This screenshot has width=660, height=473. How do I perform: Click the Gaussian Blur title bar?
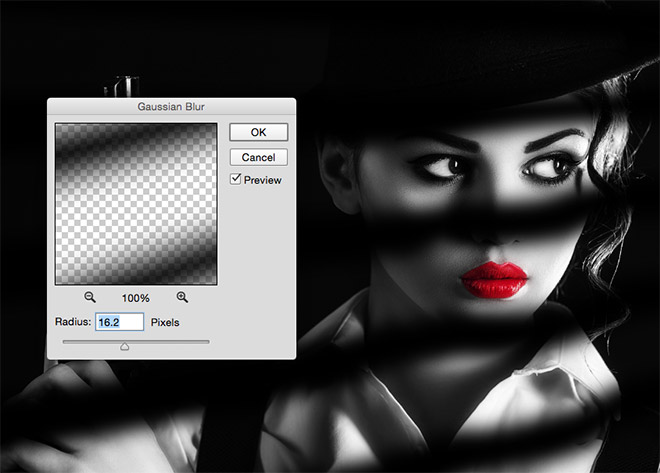click(x=171, y=106)
